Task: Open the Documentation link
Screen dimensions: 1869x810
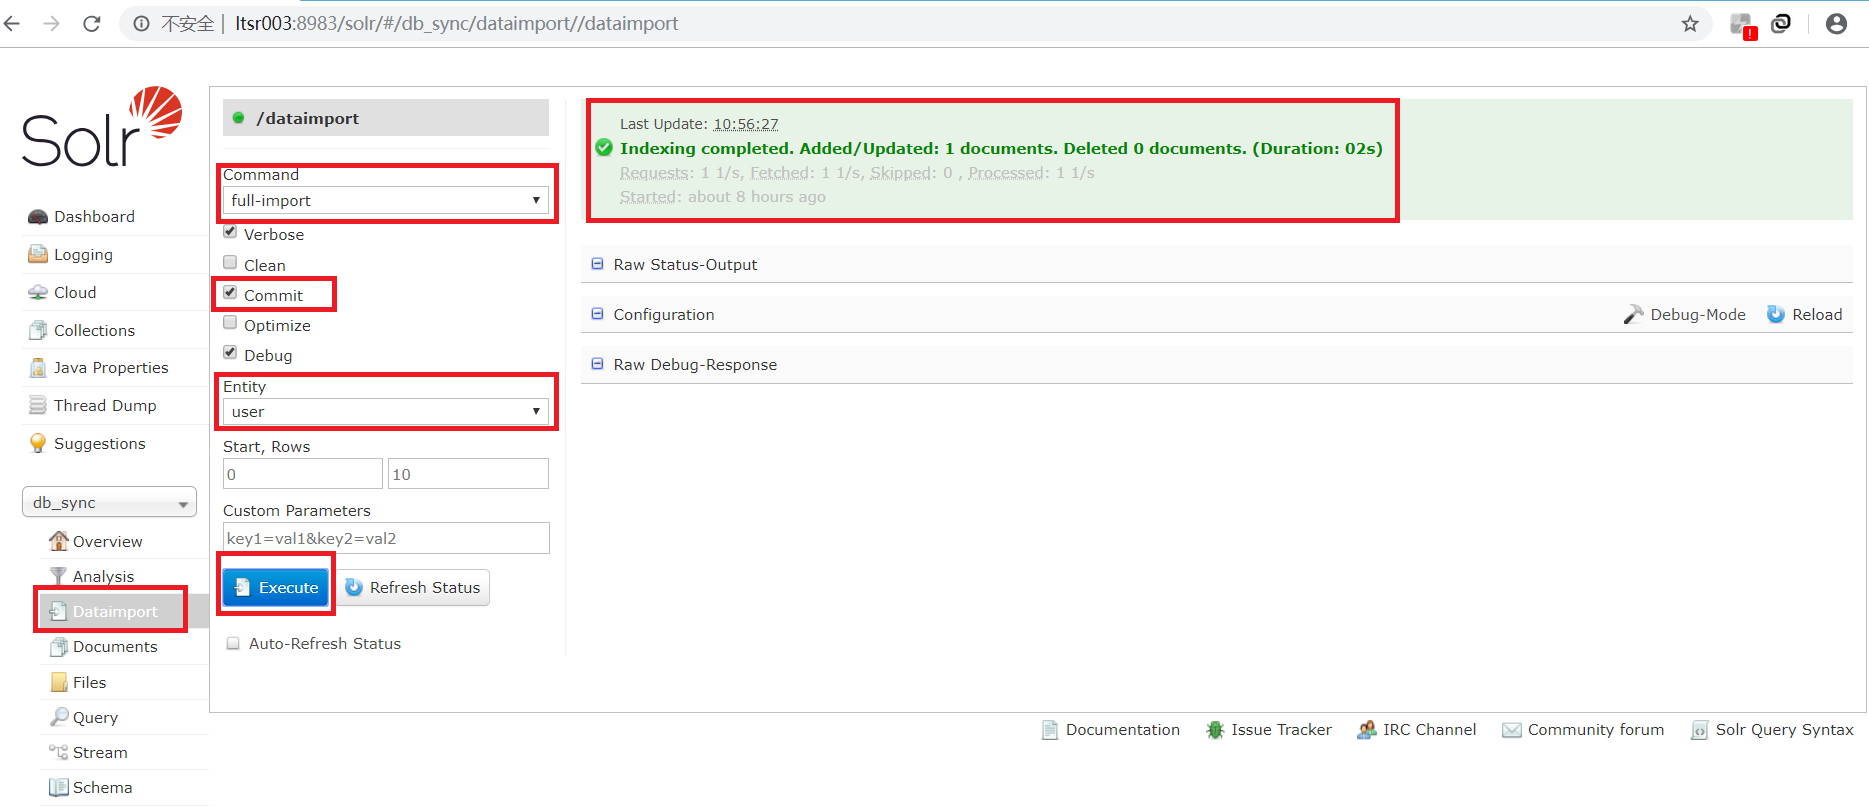Action: 1122,730
